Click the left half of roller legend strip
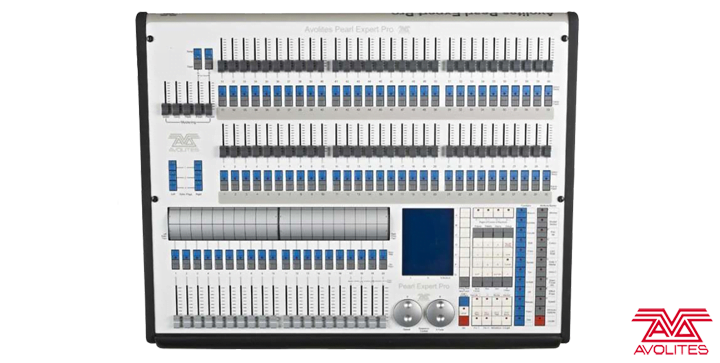Viewport: 720px width, 363px height. (223, 223)
